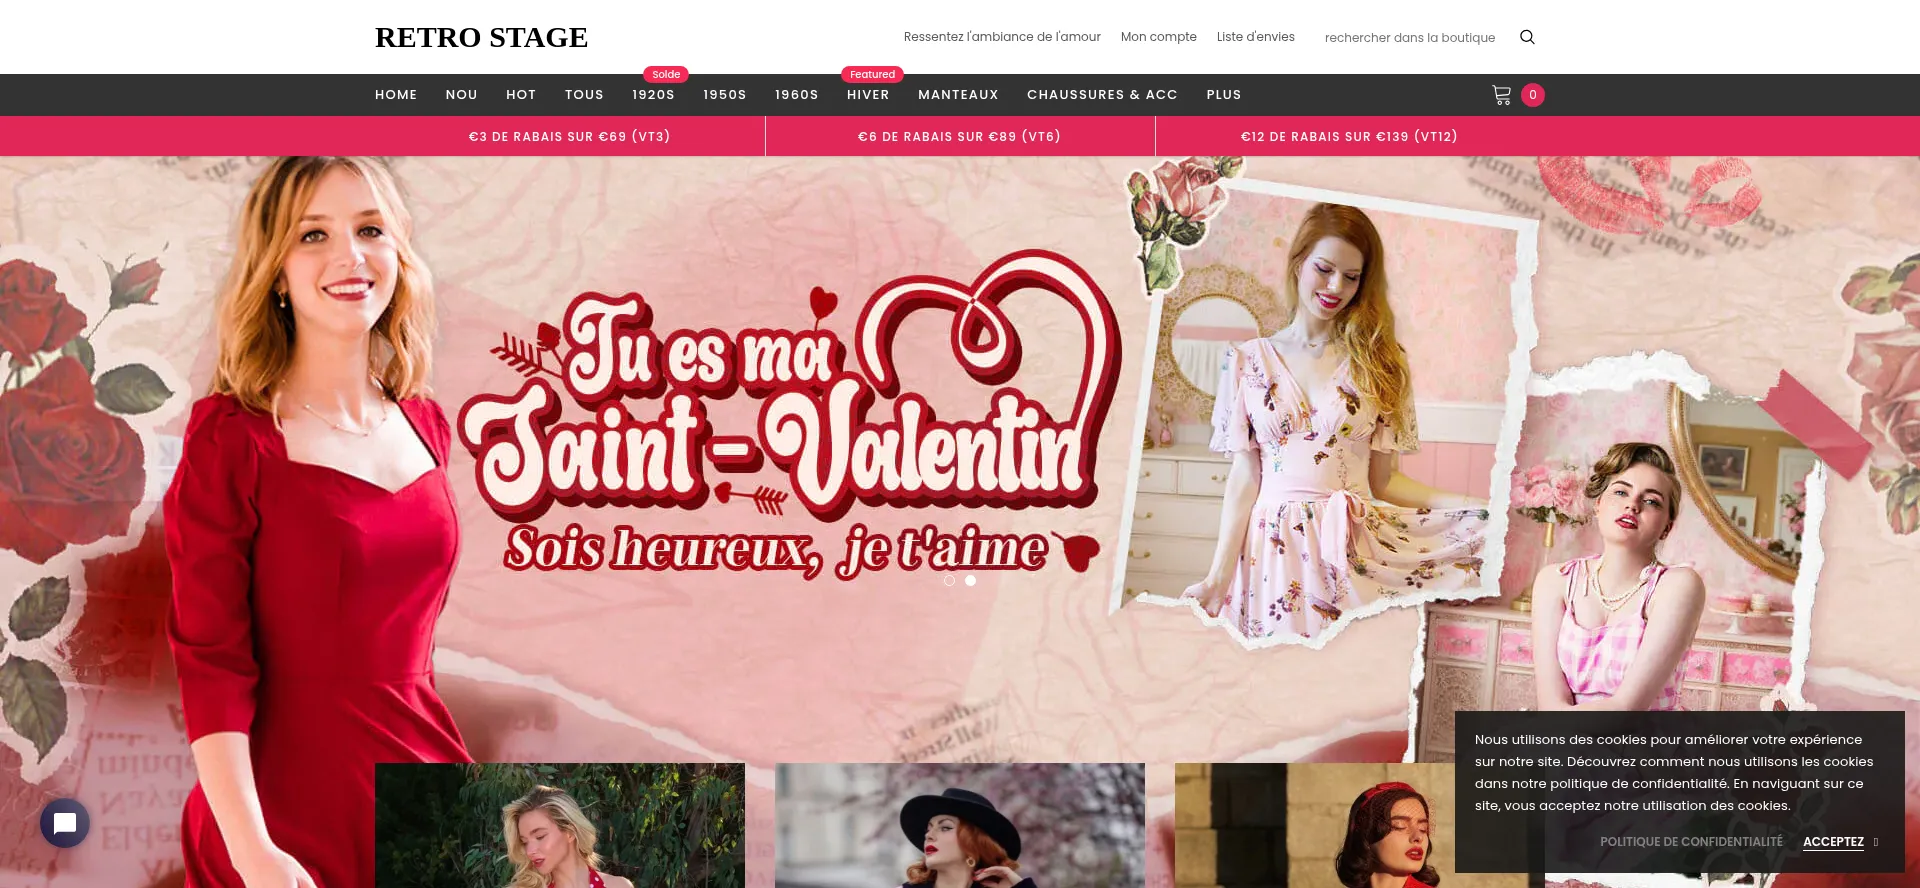1920x888 pixels.
Task: Click the Solde badge above 1920S
Action: (x=666, y=74)
